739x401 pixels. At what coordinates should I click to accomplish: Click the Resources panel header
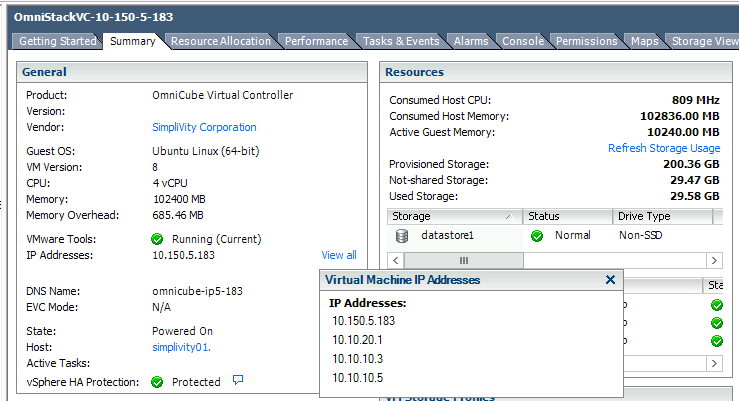pos(556,72)
